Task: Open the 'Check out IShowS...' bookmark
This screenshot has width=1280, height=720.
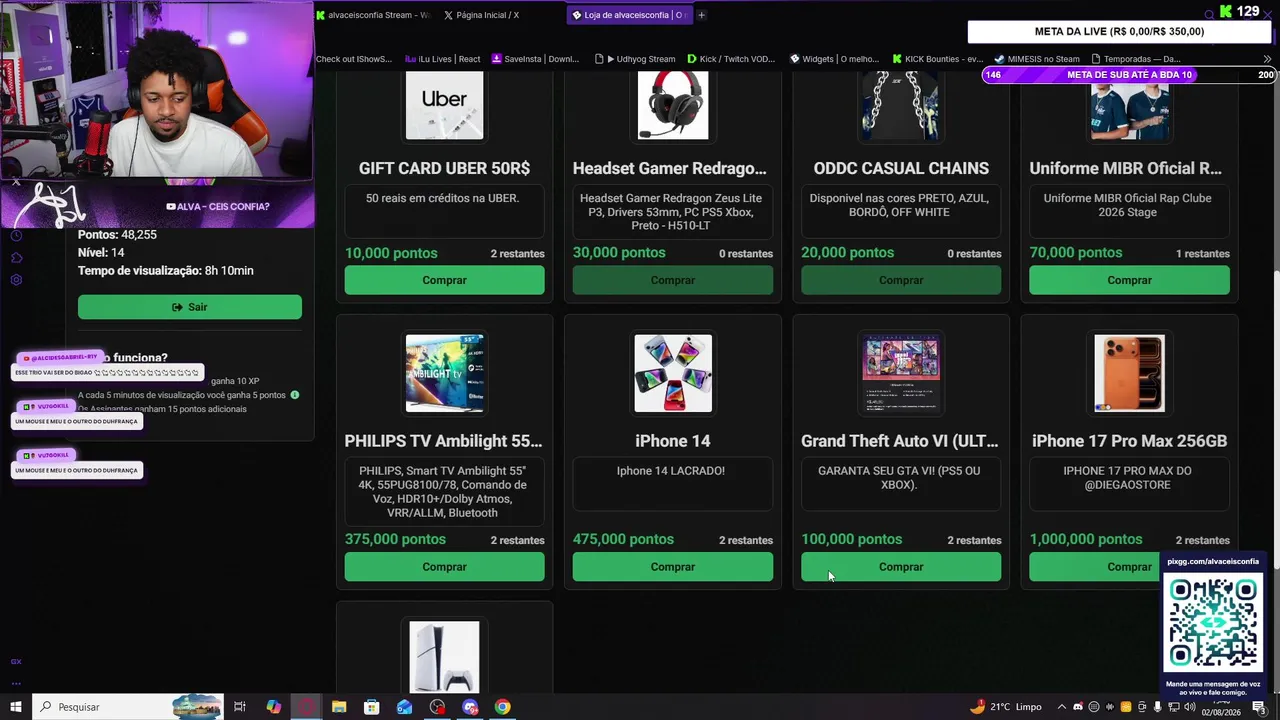Action: click(354, 59)
